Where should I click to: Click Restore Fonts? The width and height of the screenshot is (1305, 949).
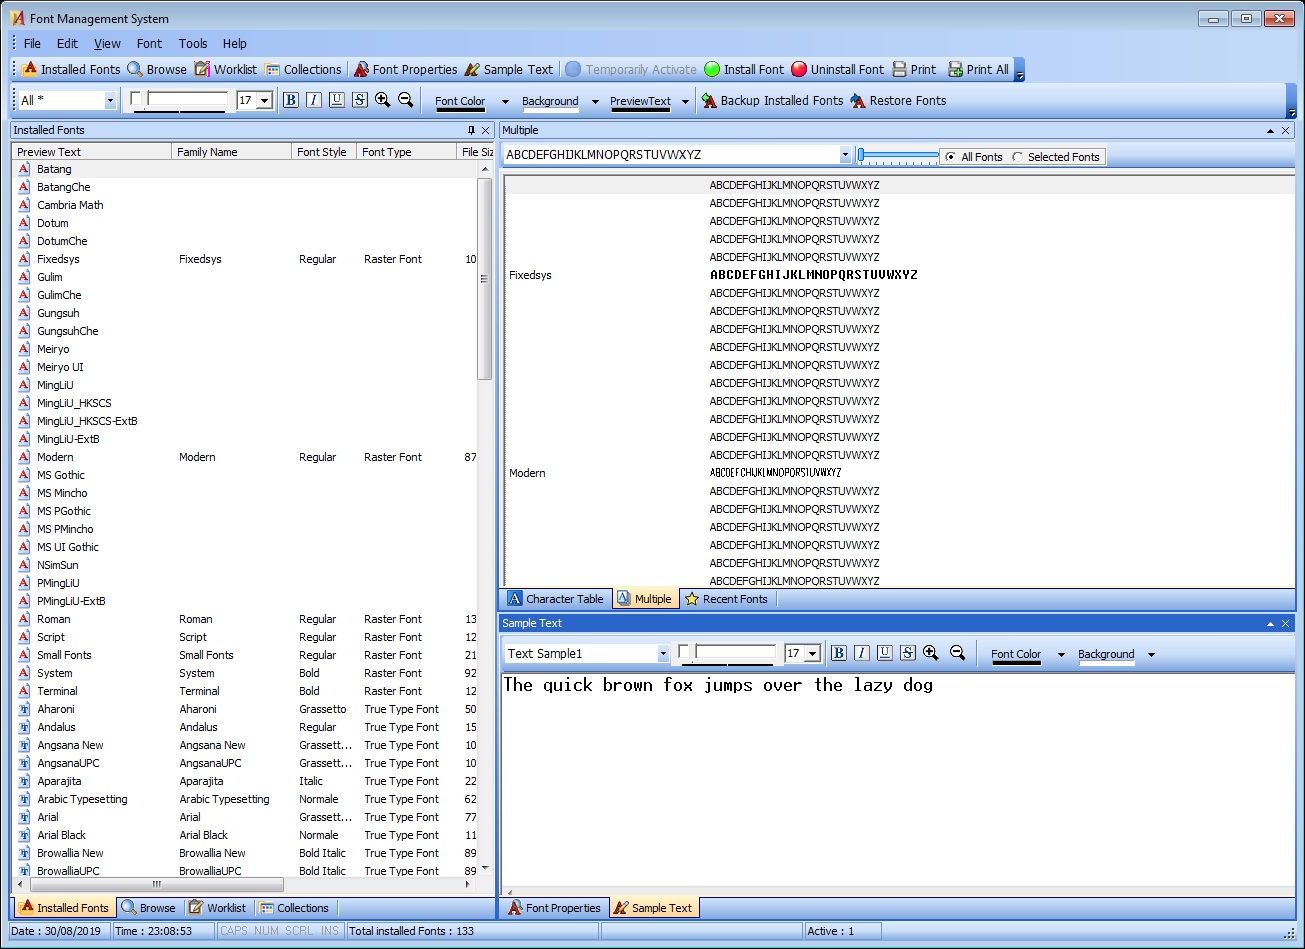[898, 100]
